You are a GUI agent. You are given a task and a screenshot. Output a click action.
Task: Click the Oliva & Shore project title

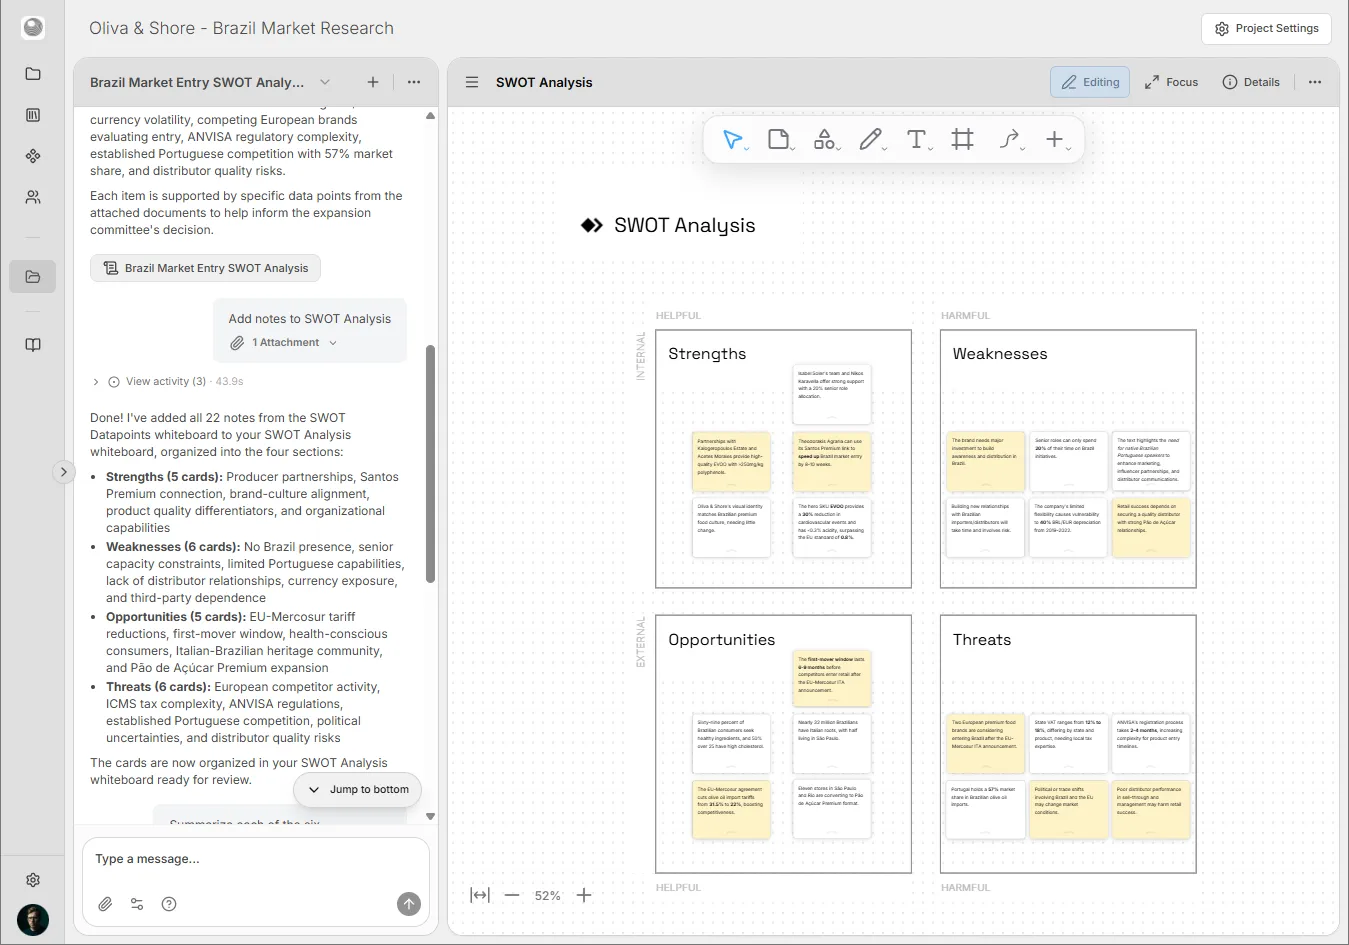pos(241,28)
